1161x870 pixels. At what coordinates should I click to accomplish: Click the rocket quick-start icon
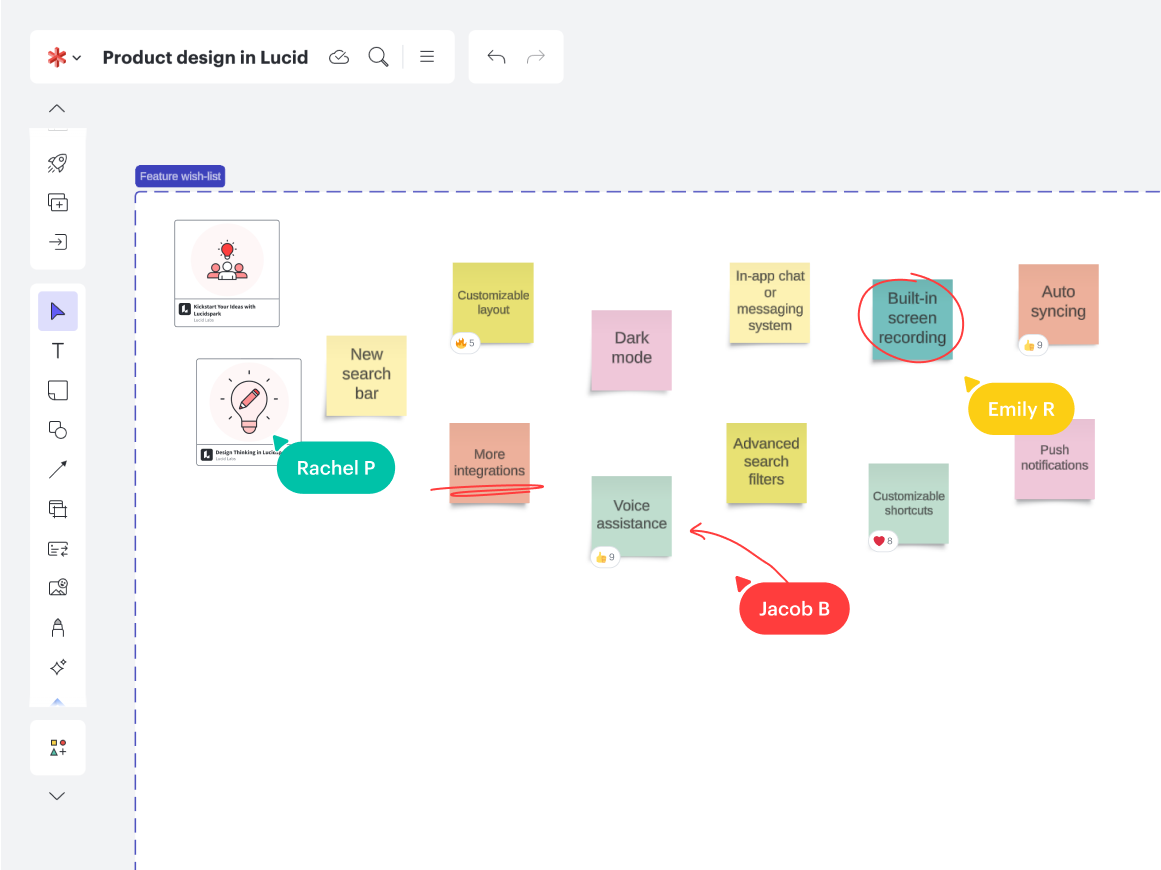[x=58, y=164]
